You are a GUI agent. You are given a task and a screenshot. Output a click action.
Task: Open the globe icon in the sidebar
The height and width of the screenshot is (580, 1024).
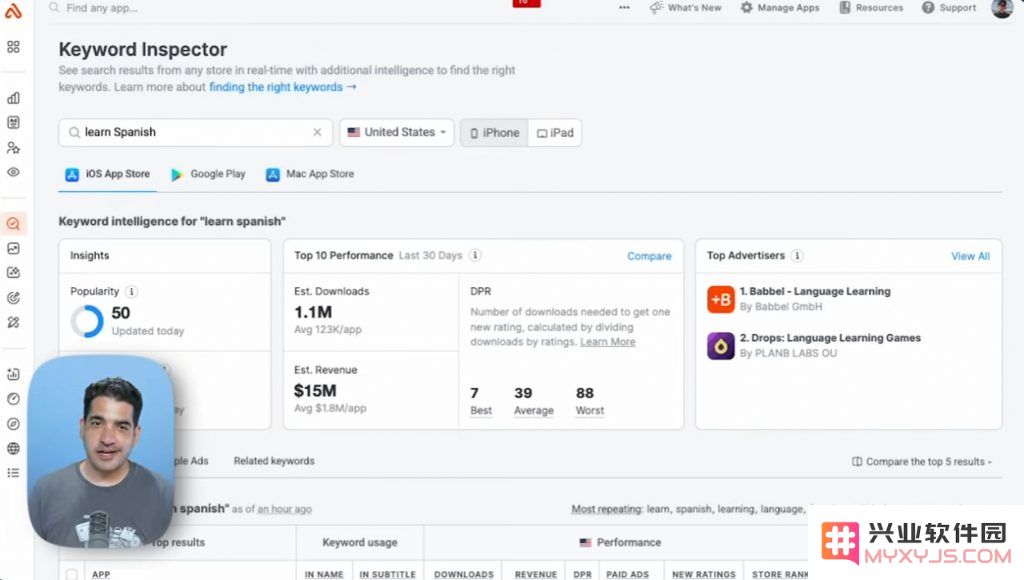[13, 449]
